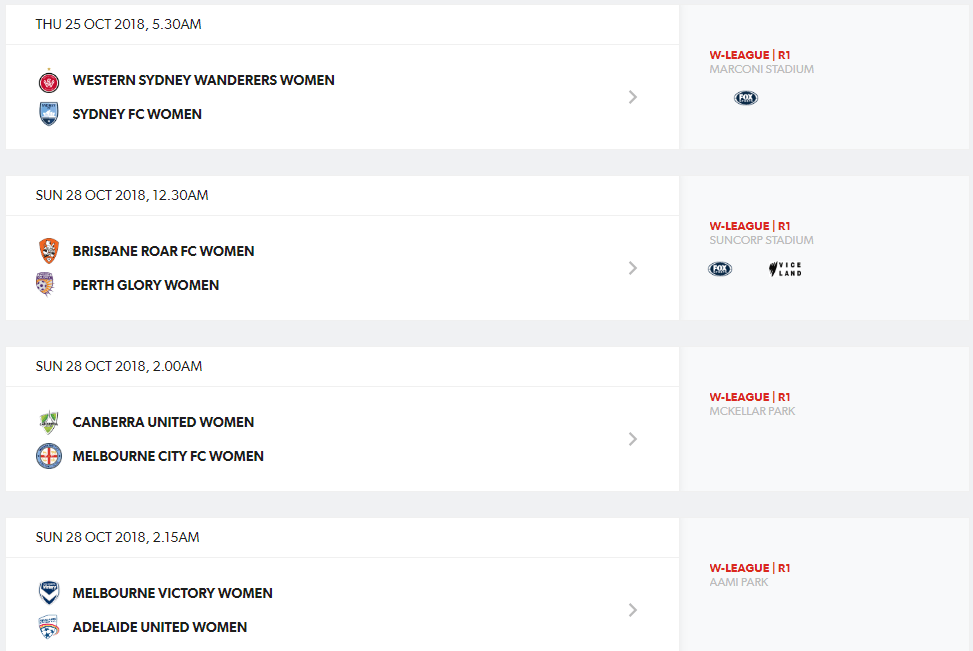The width and height of the screenshot is (973, 651).
Task: Click the Perth Glory purple crest
Action: [x=45, y=284]
